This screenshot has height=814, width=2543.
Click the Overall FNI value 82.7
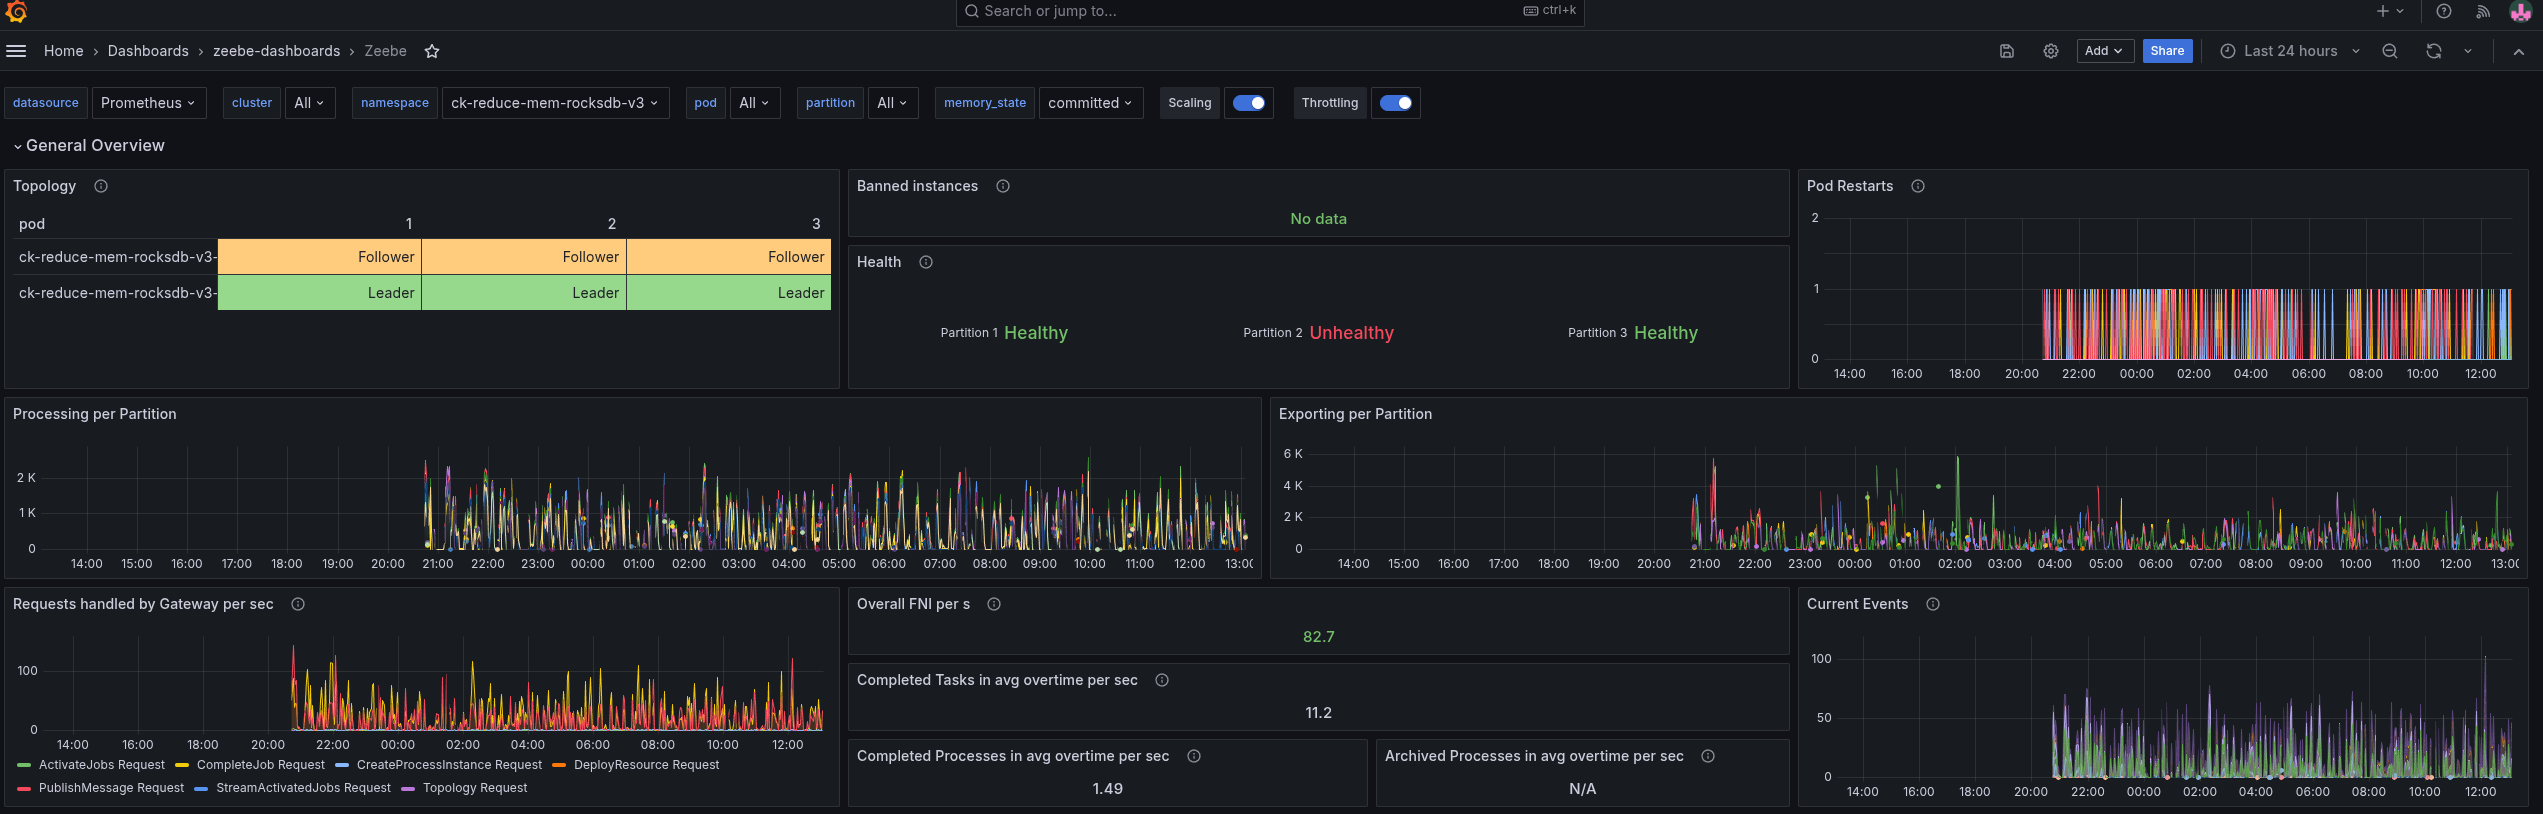pyautogui.click(x=1318, y=637)
